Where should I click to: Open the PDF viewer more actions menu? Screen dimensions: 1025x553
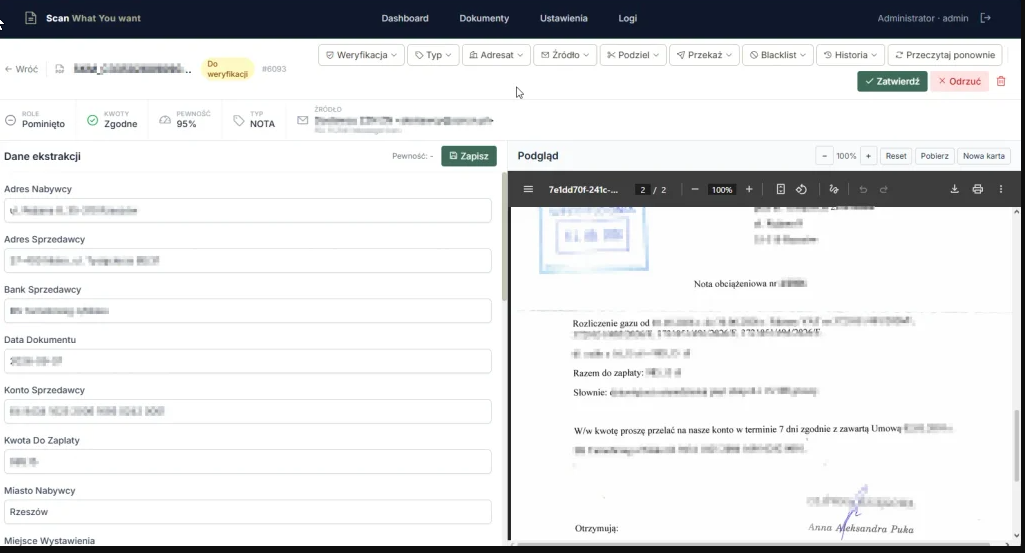[1001, 190]
